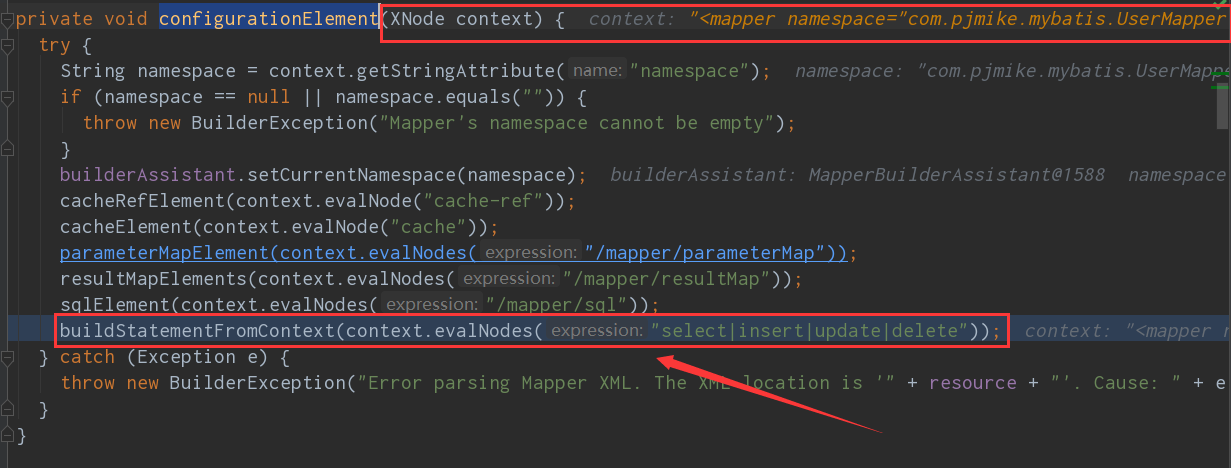Click the "/mapper/resultMap" string

click(x=671, y=279)
